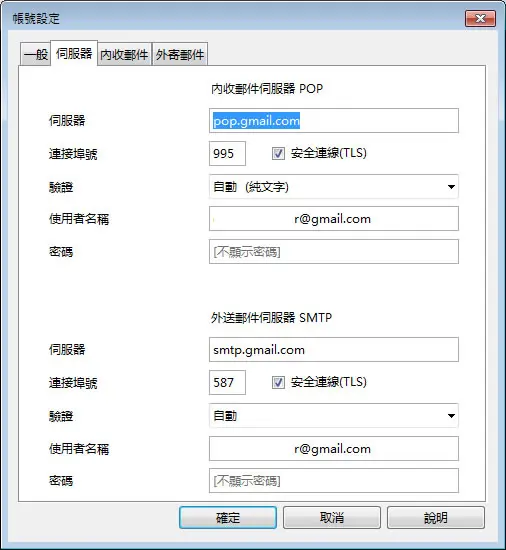Toggle SMTP 安全連線(TLS) checkbox
Screen dimensions: 506x550
coord(278,382)
